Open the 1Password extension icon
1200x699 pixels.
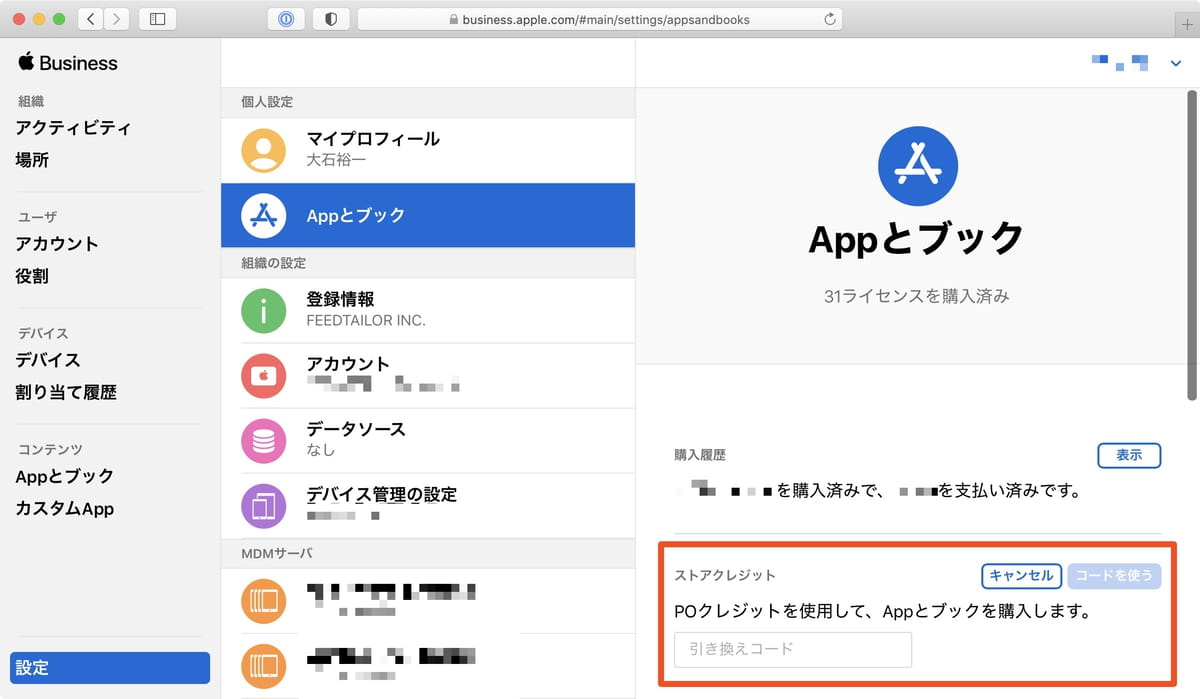point(286,19)
